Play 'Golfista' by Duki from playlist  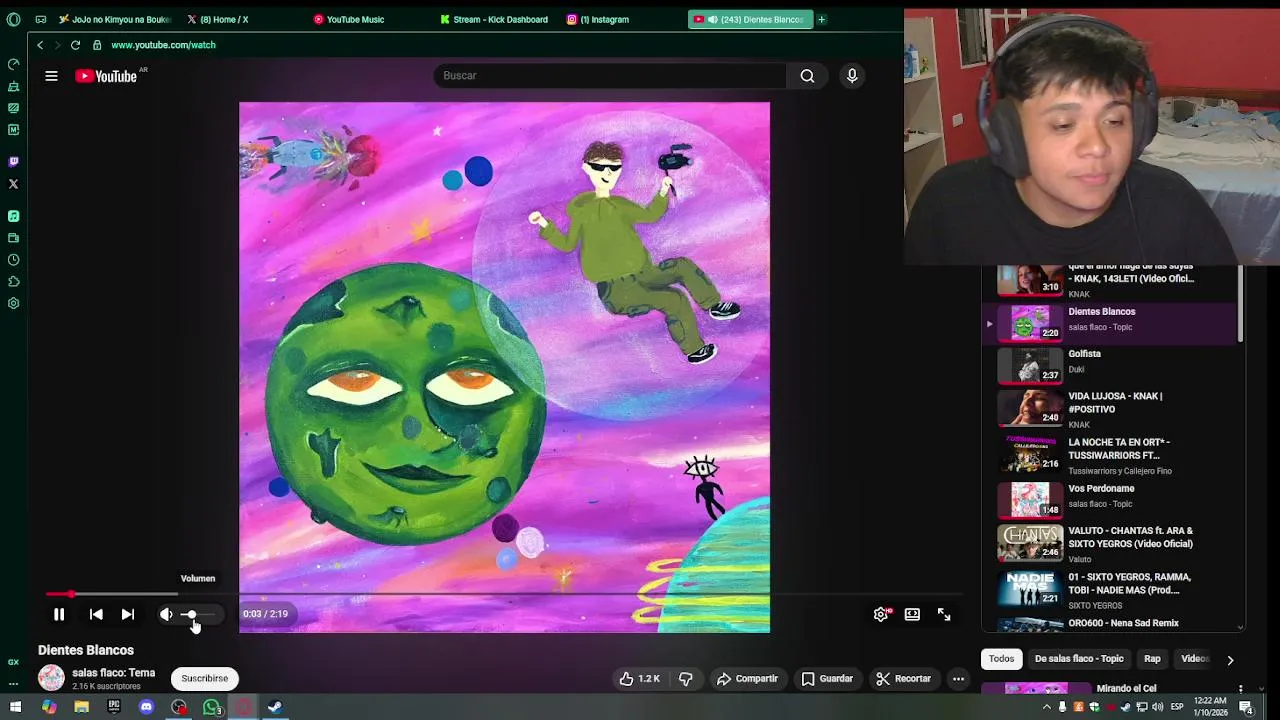click(x=1110, y=365)
